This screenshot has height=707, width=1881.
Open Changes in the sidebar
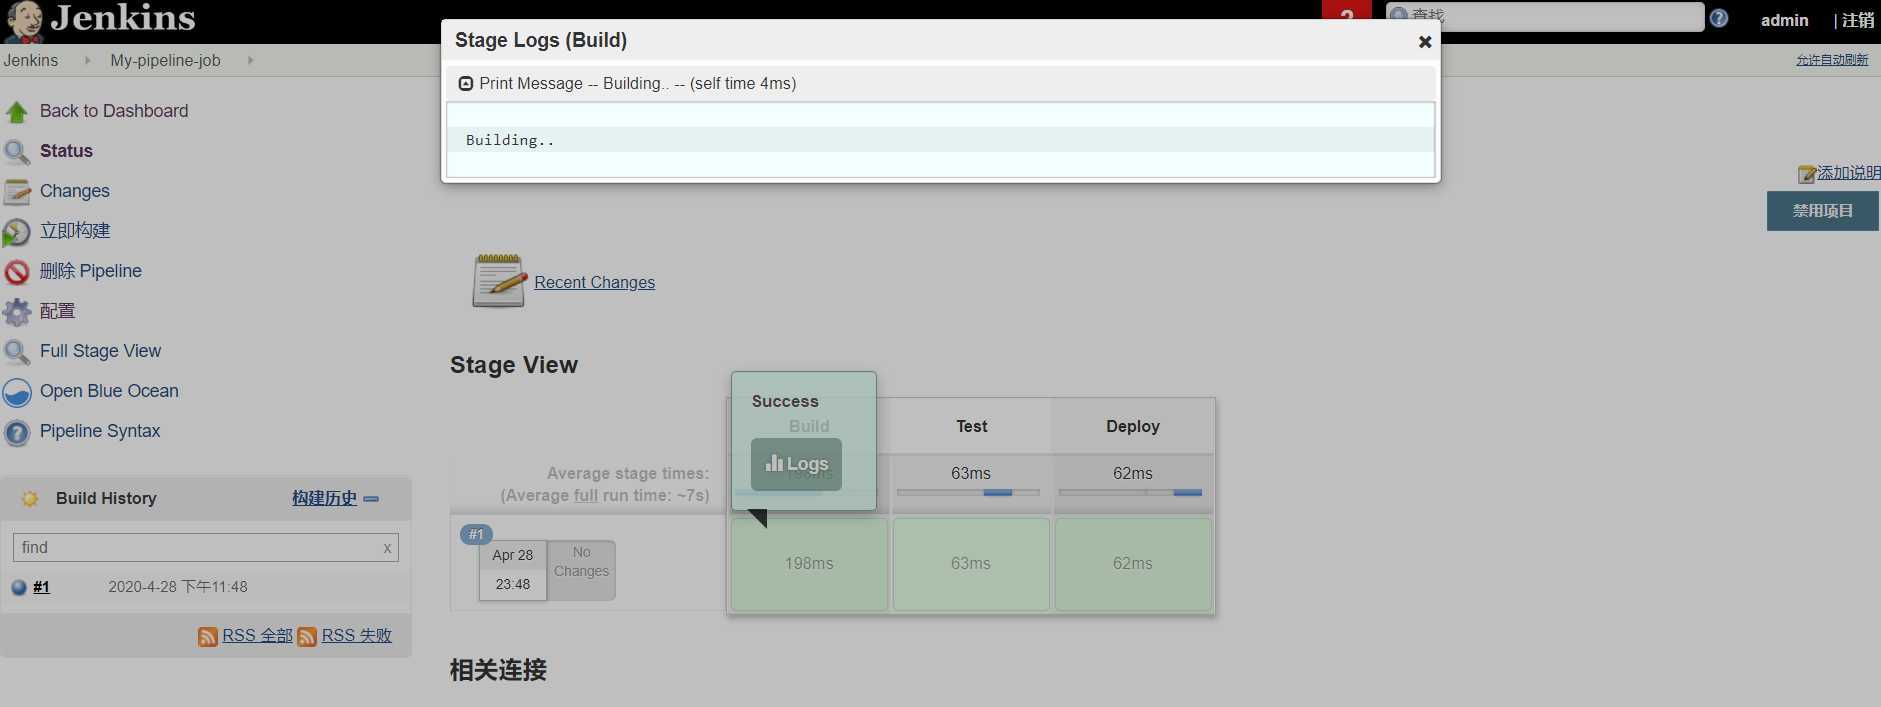tap(75, 191)
